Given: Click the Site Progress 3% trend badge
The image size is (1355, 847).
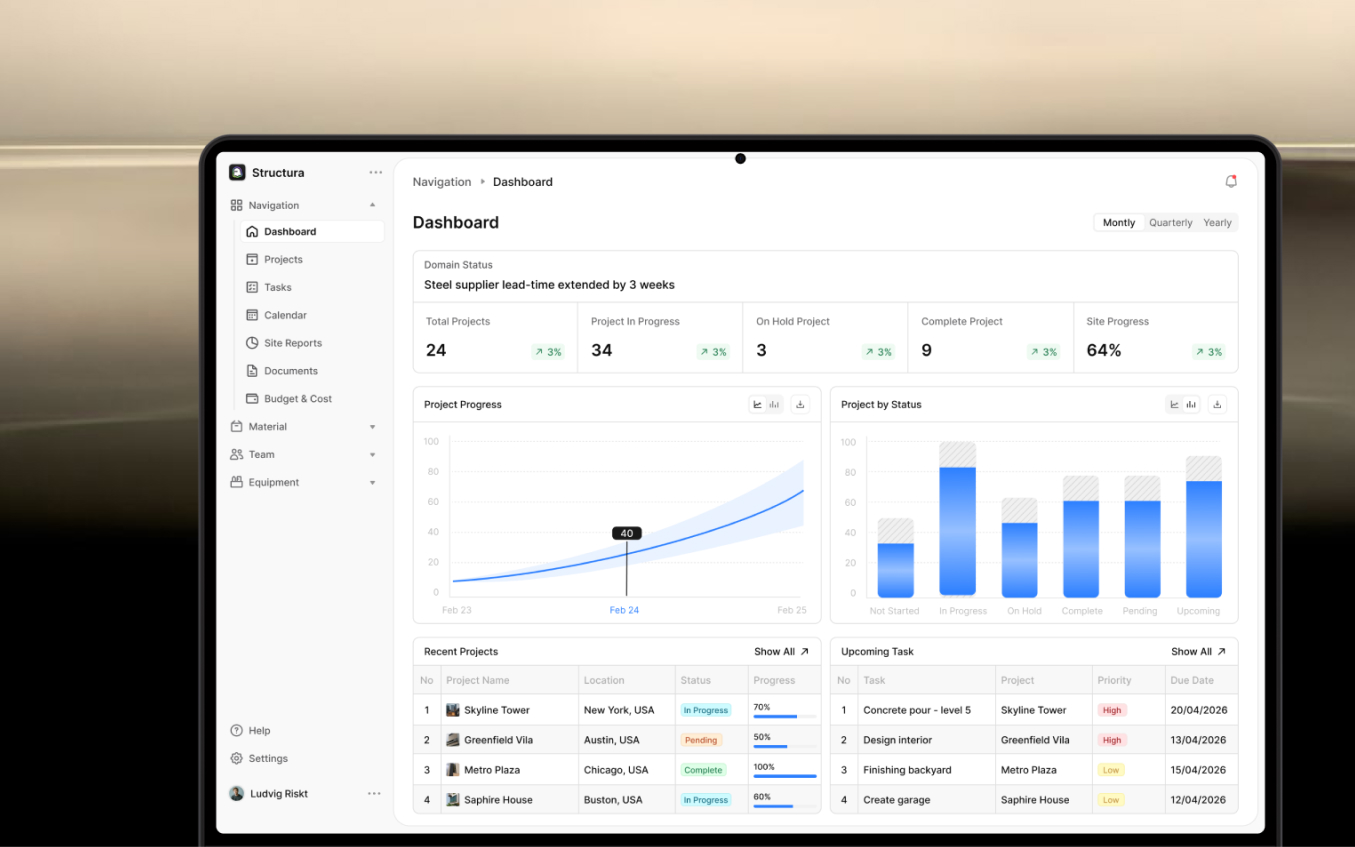Looking at the screenshot, I should (1208, 352).
